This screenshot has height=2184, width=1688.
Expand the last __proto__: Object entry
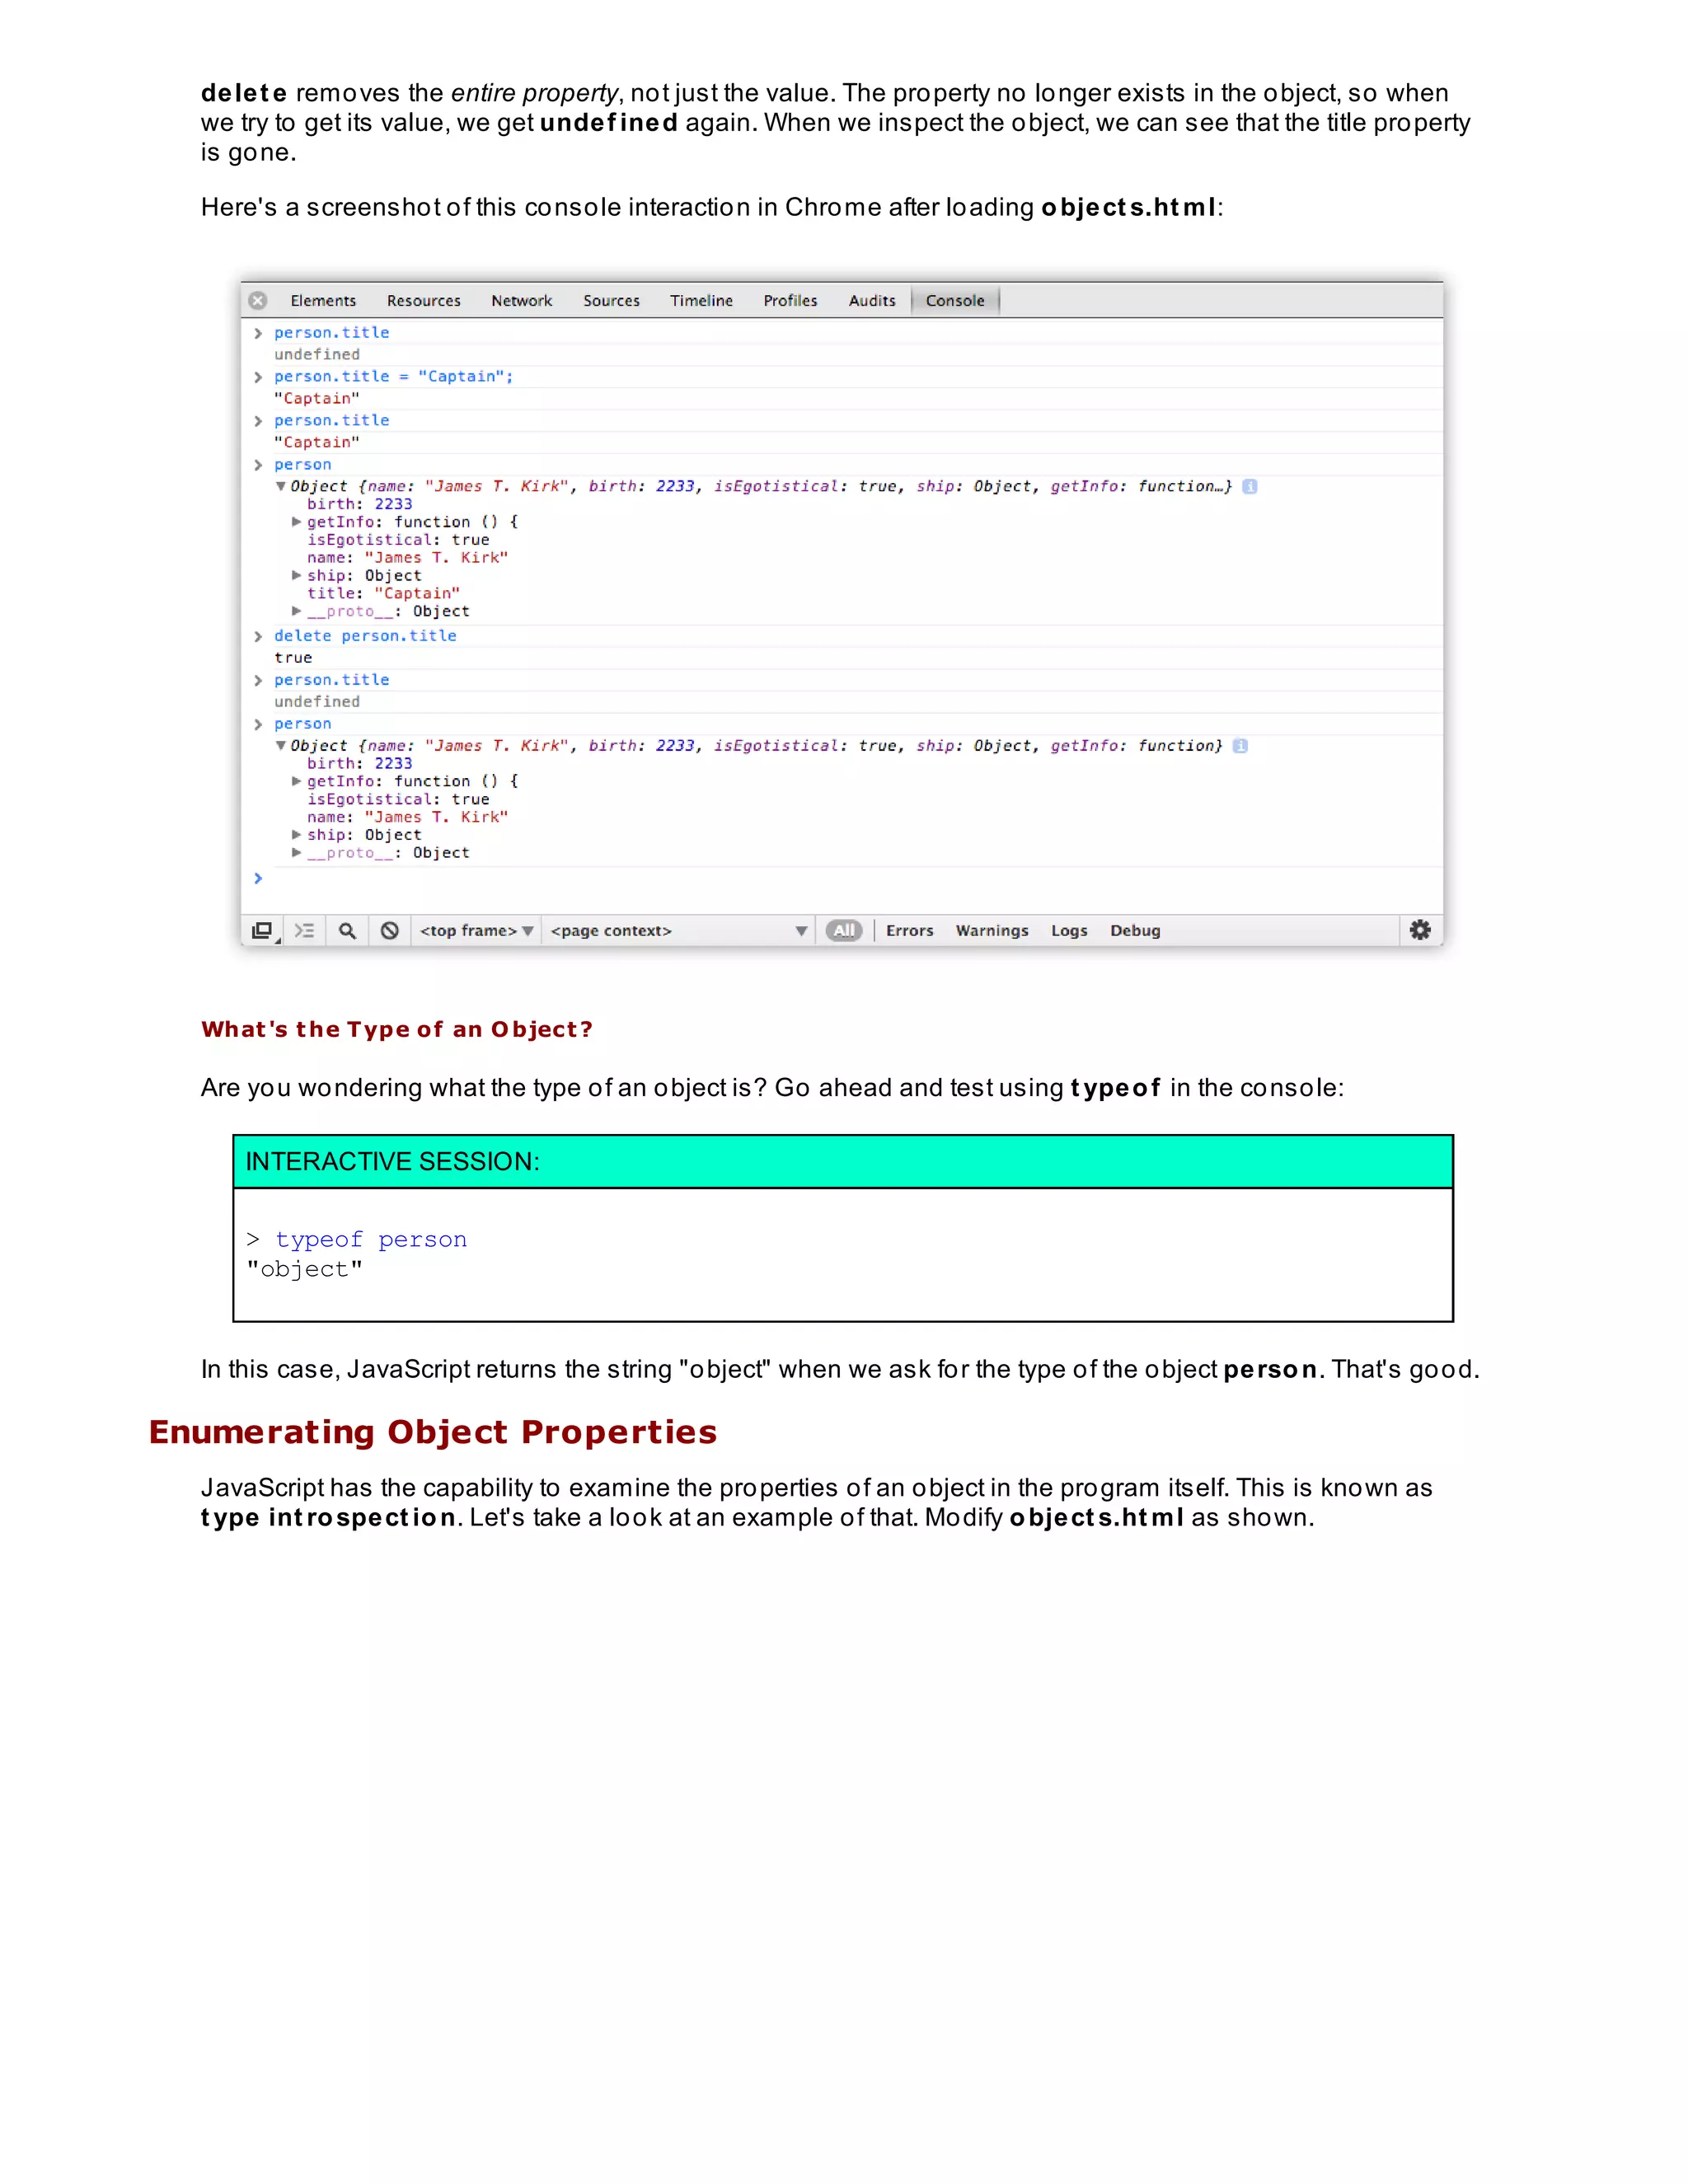coord(296,853)
